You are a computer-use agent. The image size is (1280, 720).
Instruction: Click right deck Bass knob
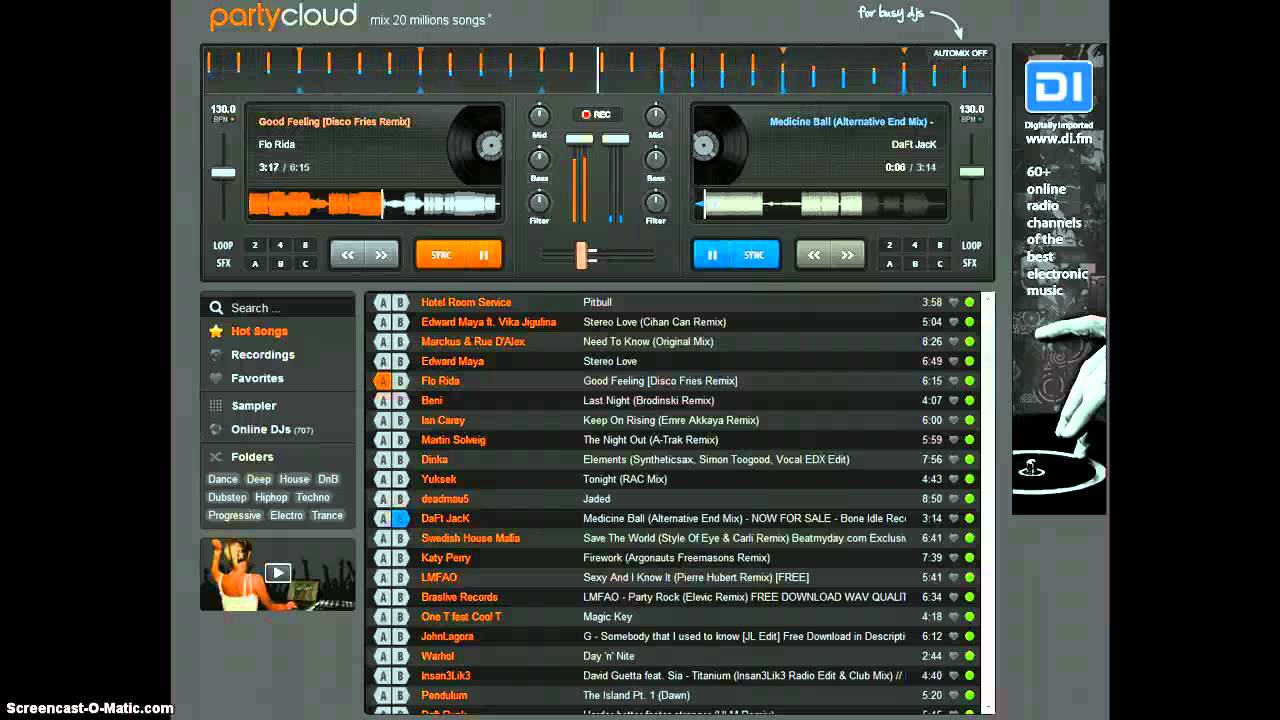click(x=655, y=159)
